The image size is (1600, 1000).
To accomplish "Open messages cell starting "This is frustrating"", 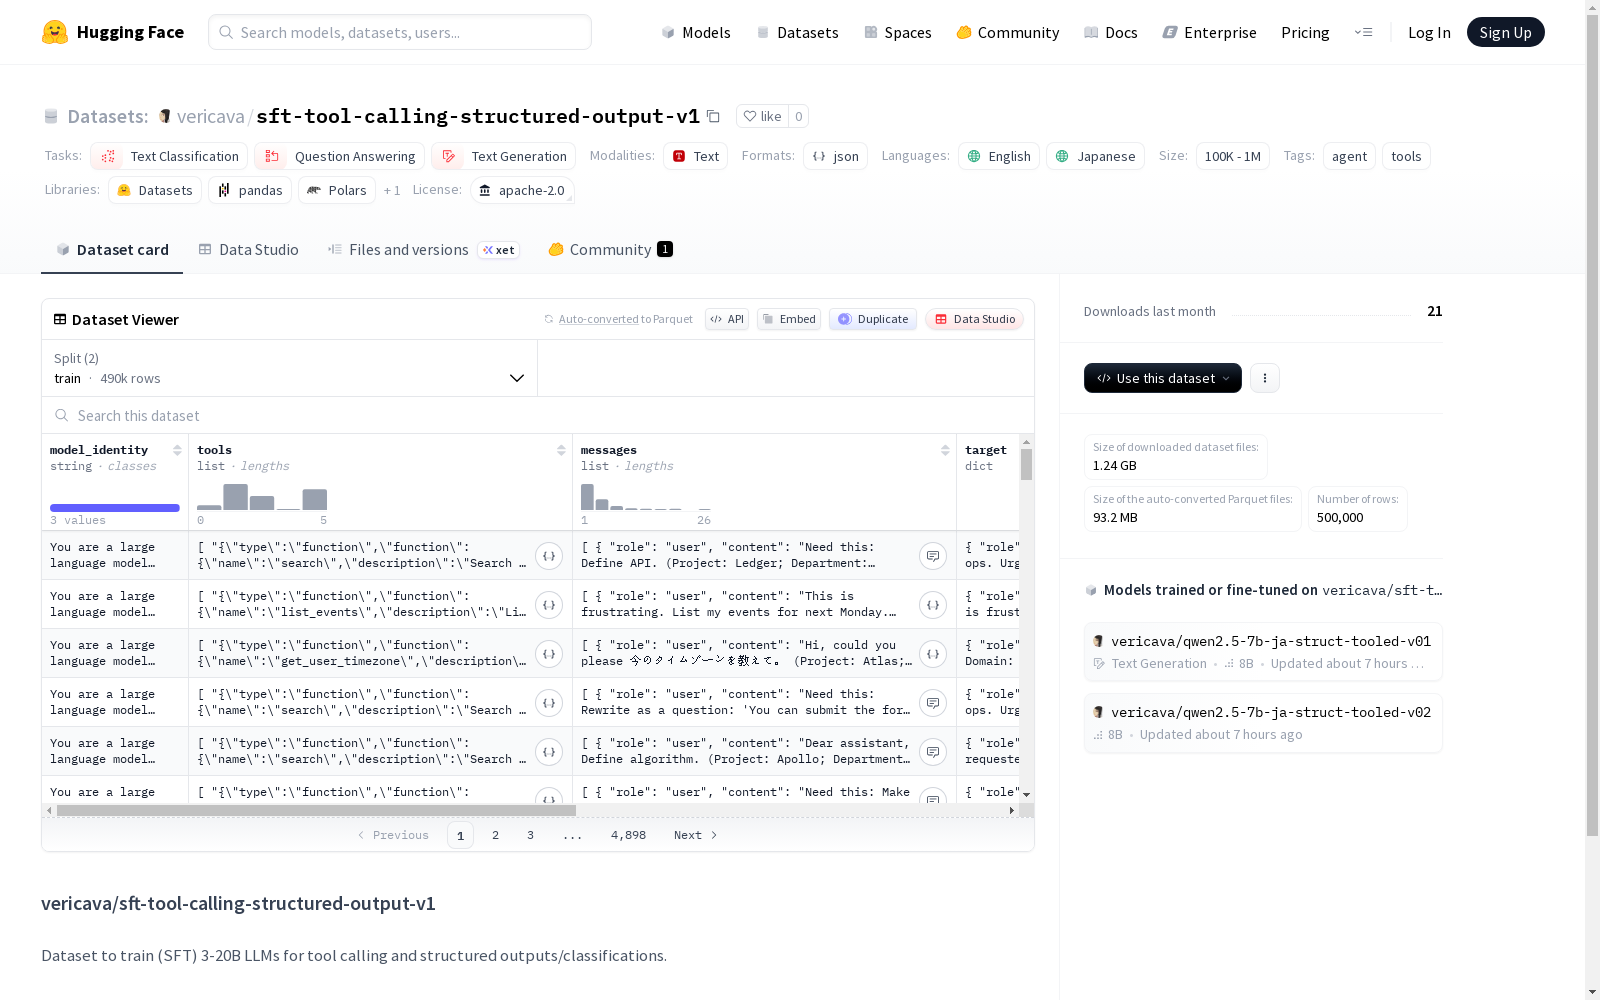I will click(933, 605).
